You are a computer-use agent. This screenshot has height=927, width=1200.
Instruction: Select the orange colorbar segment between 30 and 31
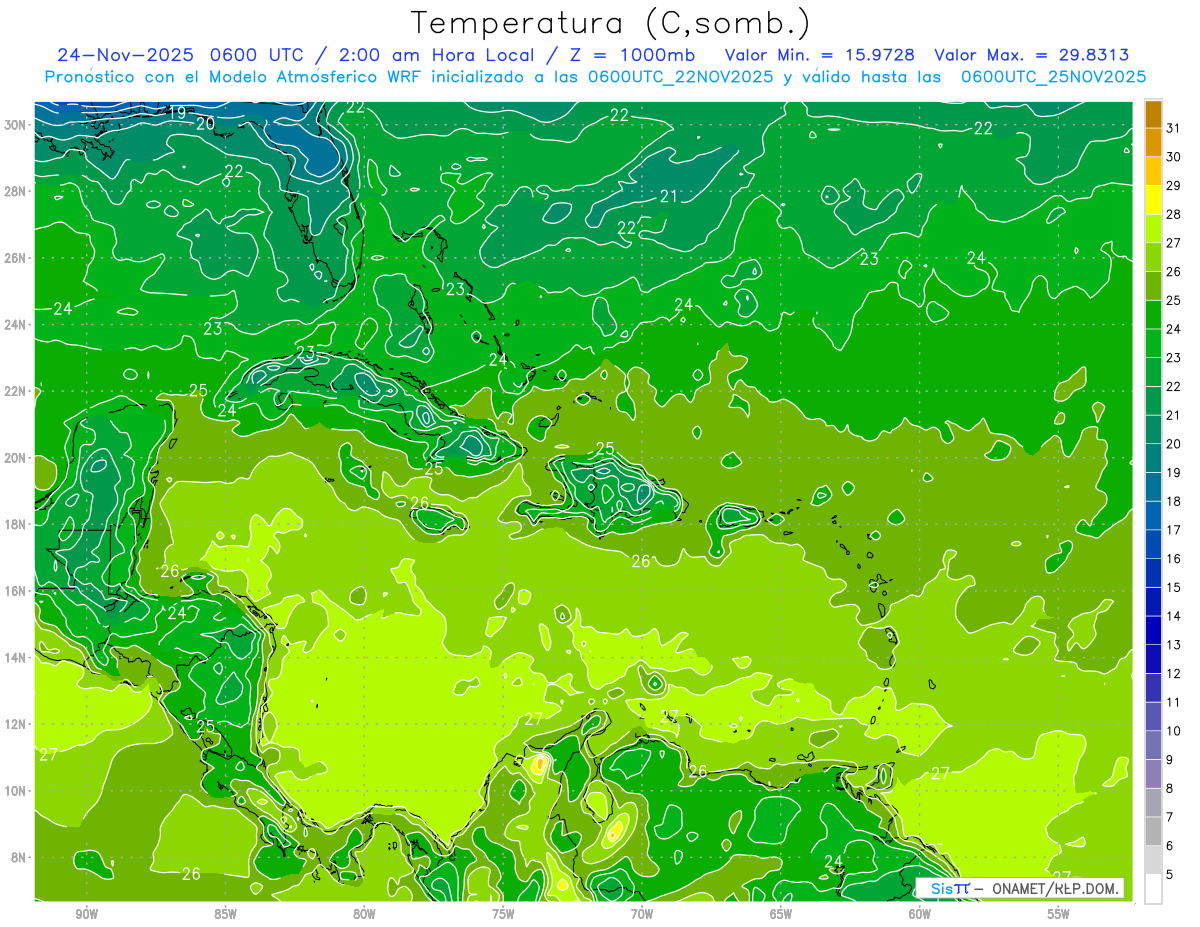(1153, 143)
